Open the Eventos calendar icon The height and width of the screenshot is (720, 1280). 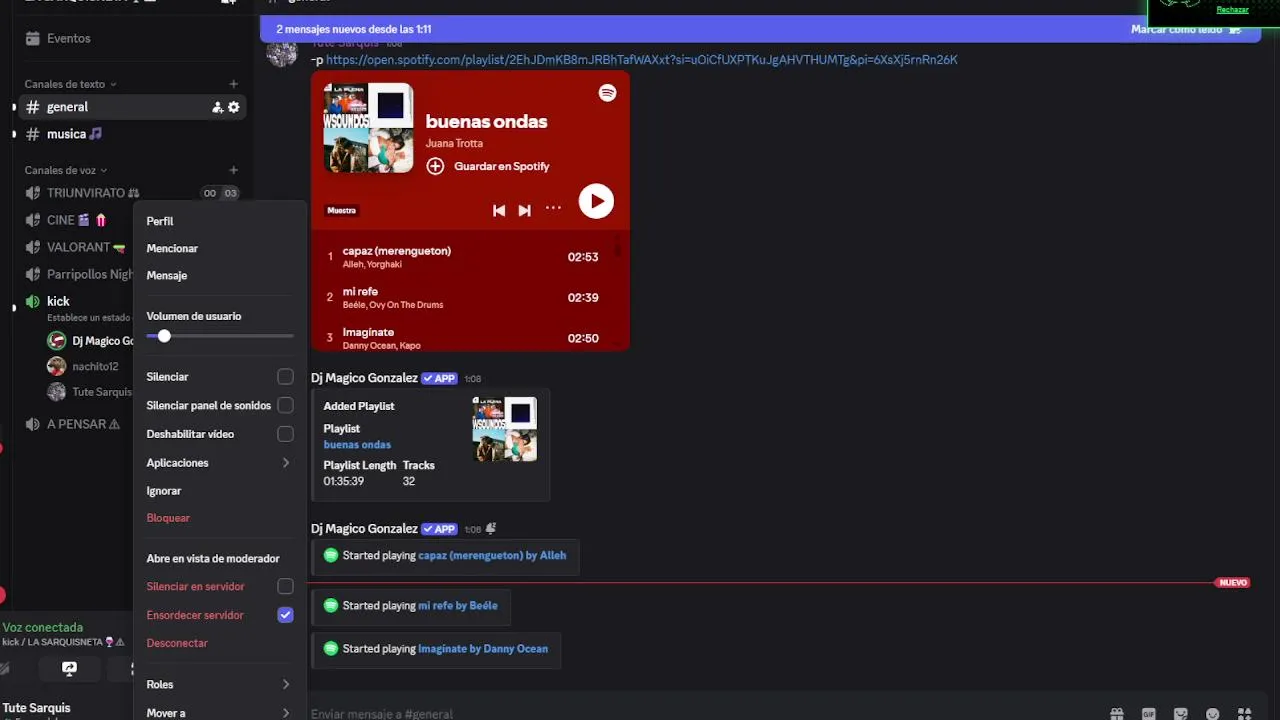[x=33, y=38]
